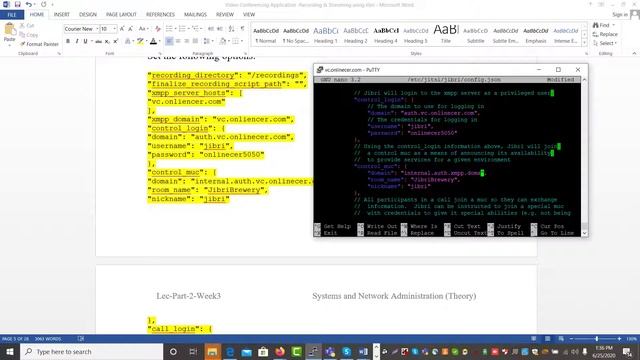This screenshot has width=640, height=360.
Task: Open Firefox from the taskbar
Action: [280, 351]
